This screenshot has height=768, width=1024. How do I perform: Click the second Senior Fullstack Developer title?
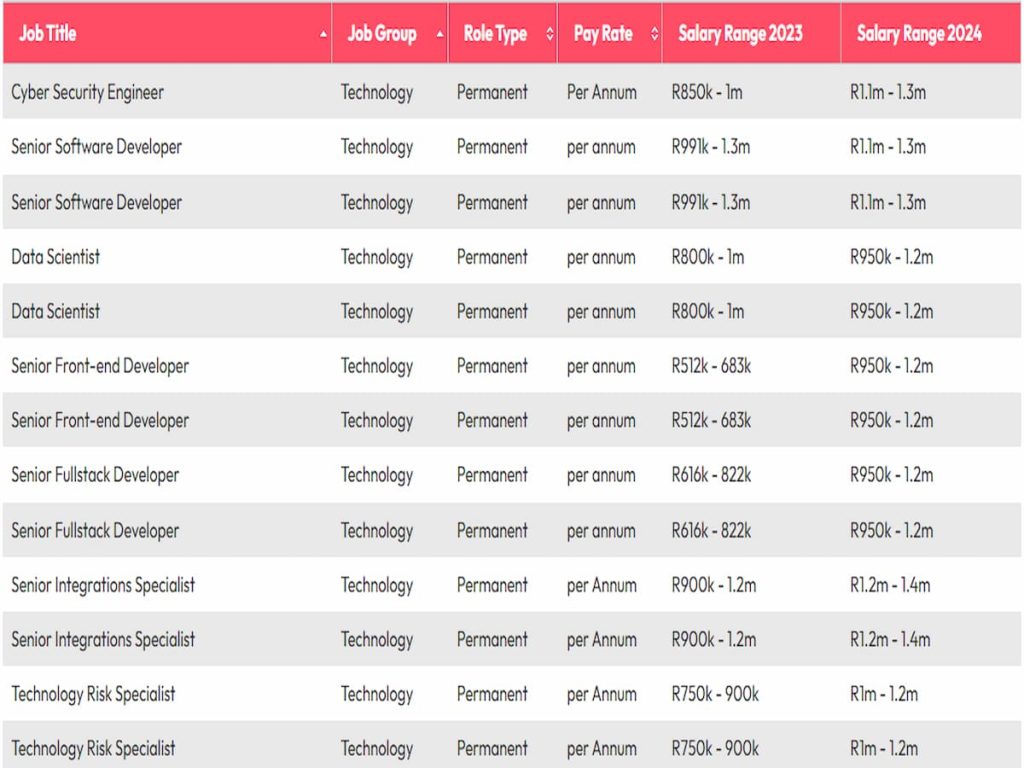pyautogui.click(x=95, y=530)
